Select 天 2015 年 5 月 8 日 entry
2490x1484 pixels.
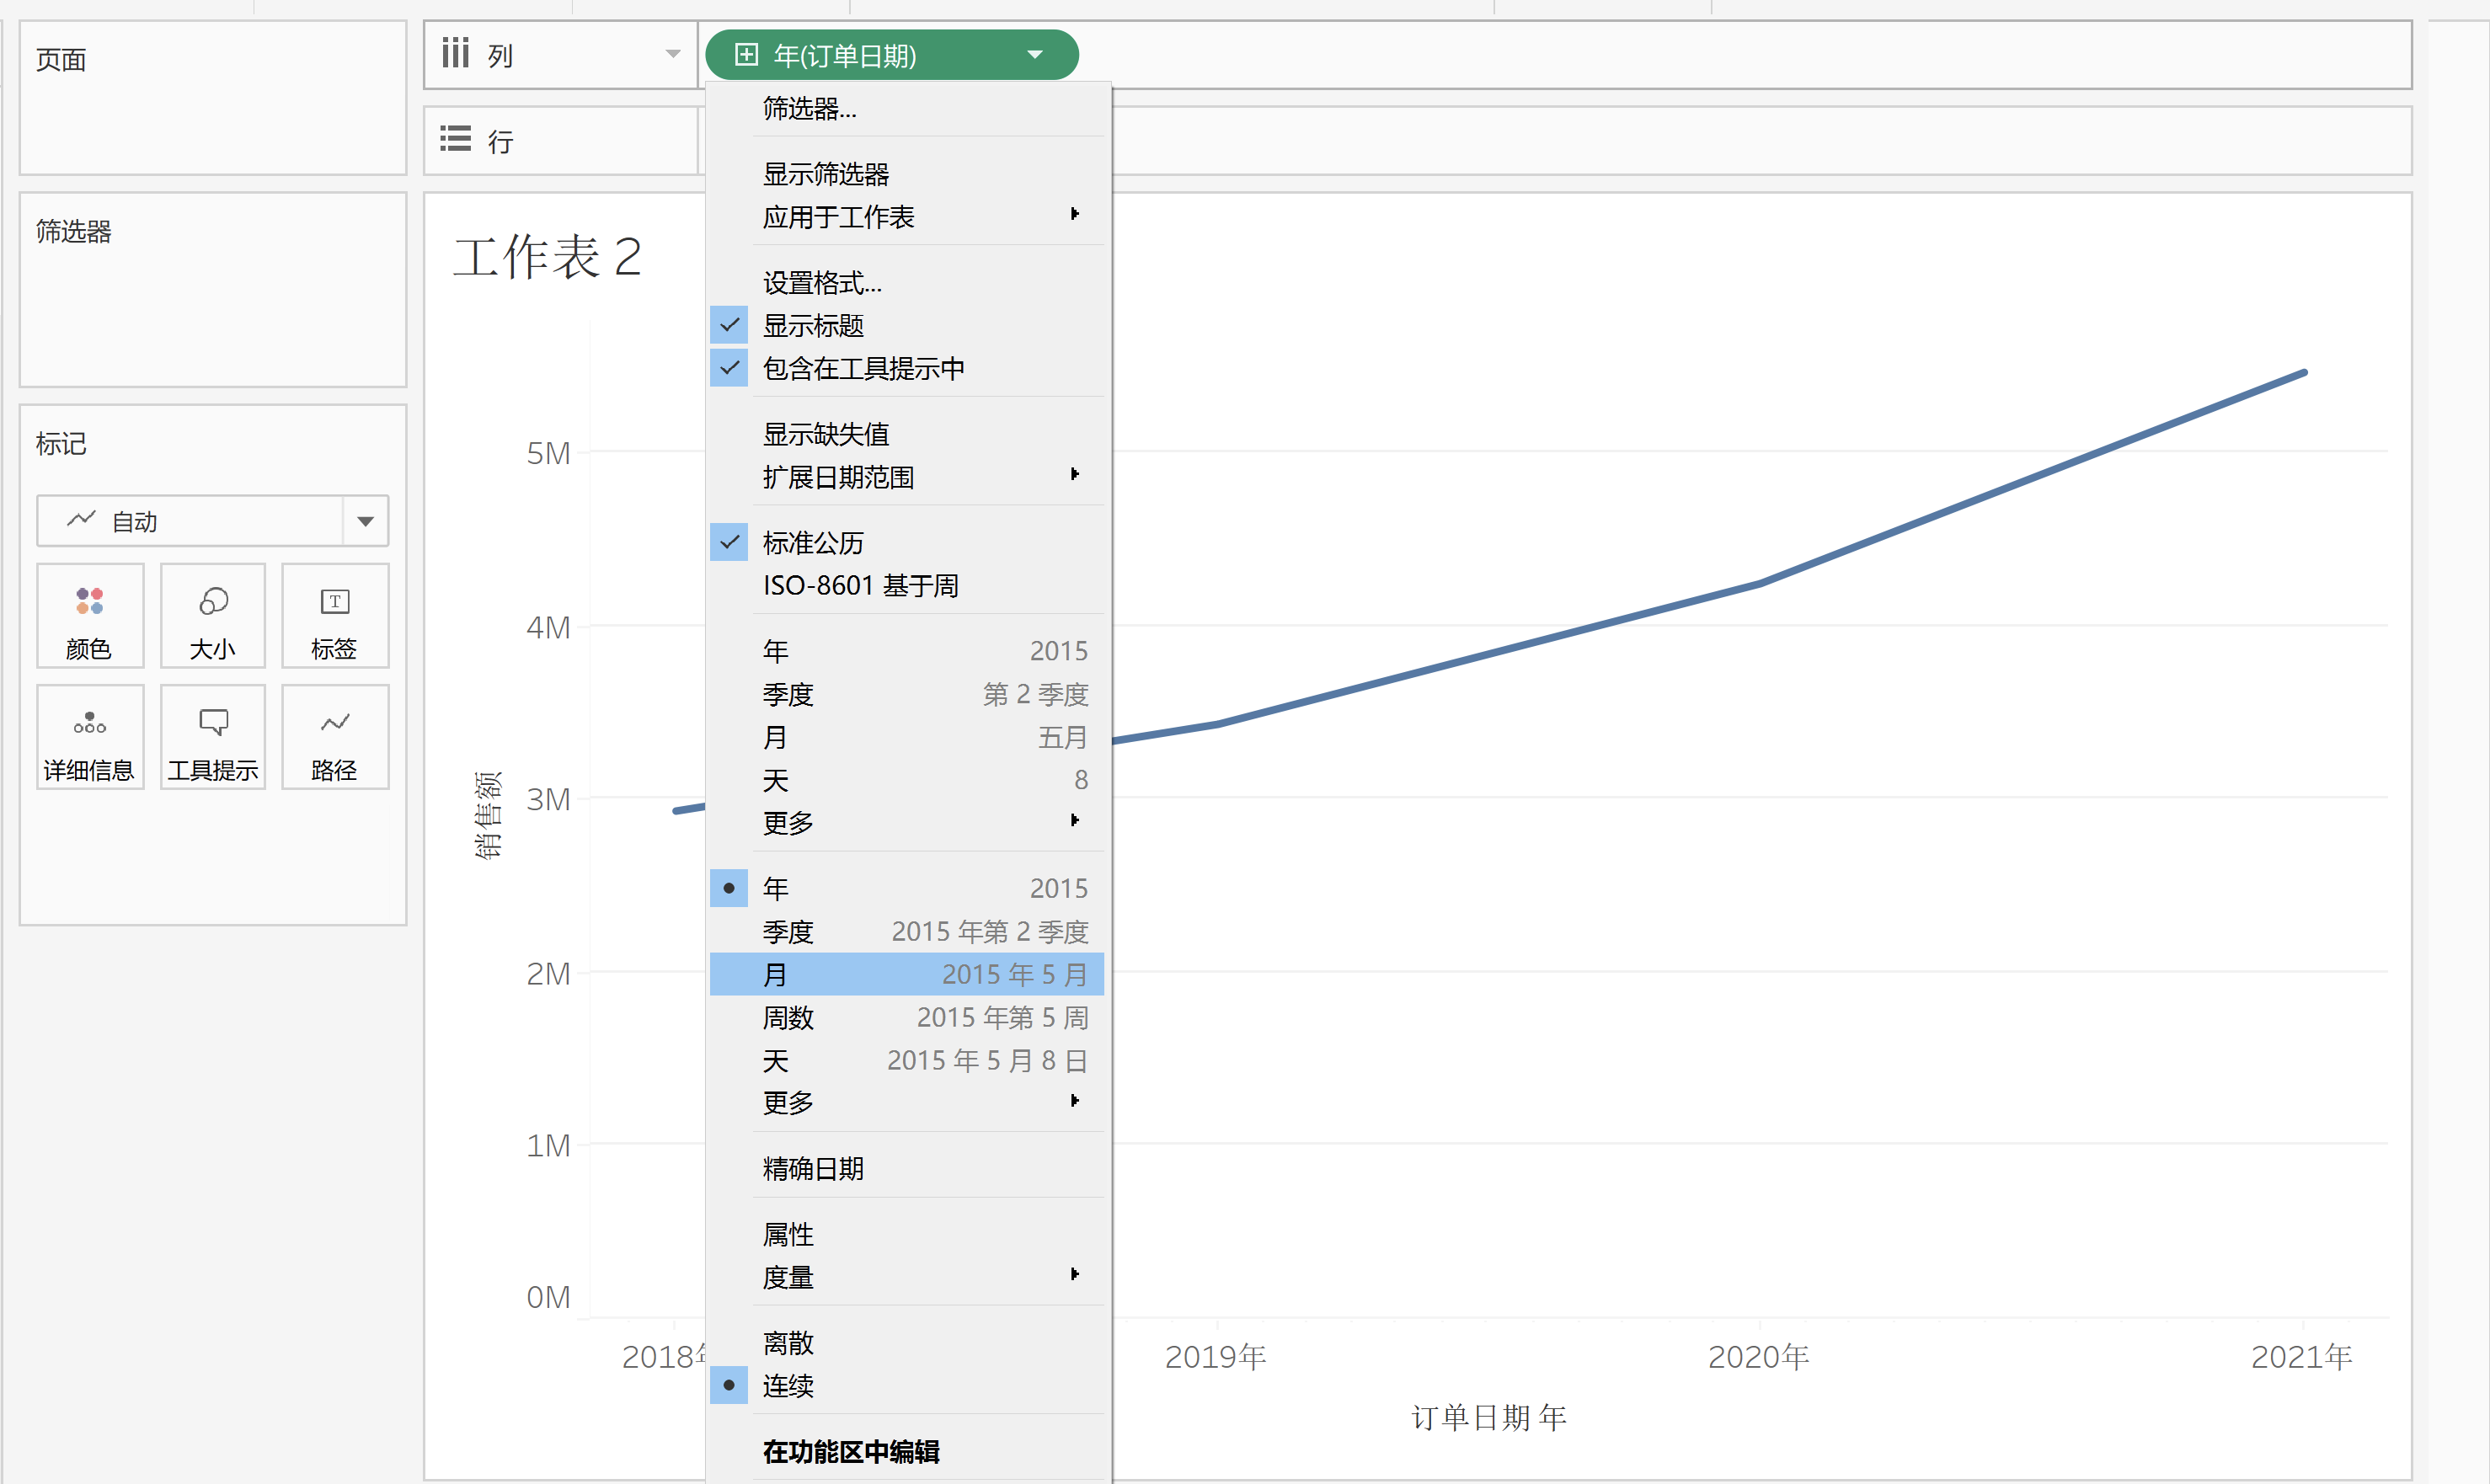pyautogui.click(x=907, y=1061)
